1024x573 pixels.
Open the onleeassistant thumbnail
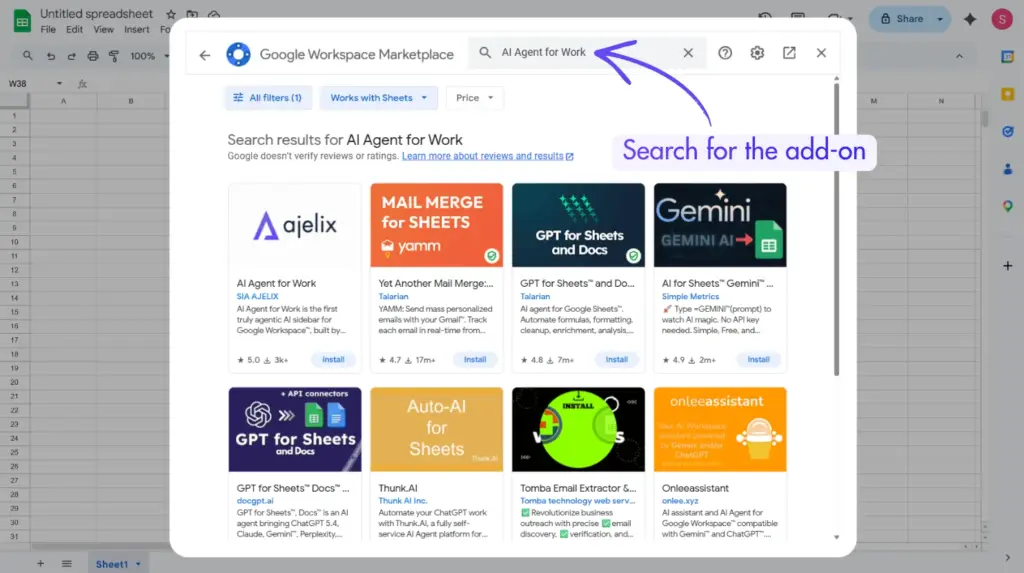pos(720,429)
